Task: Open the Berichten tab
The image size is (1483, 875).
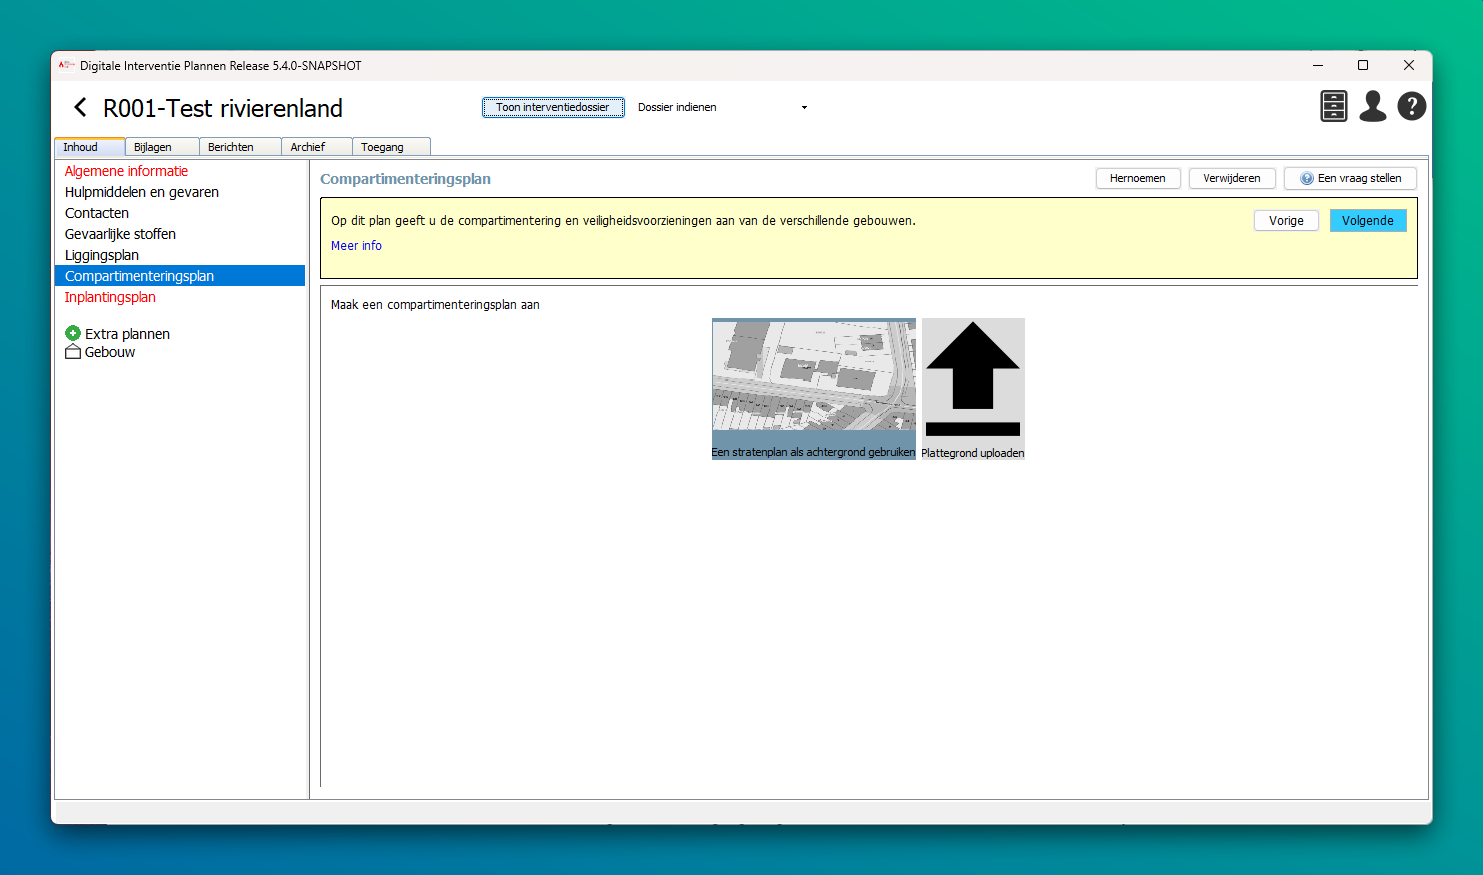Action: click(x=240, y=147)
